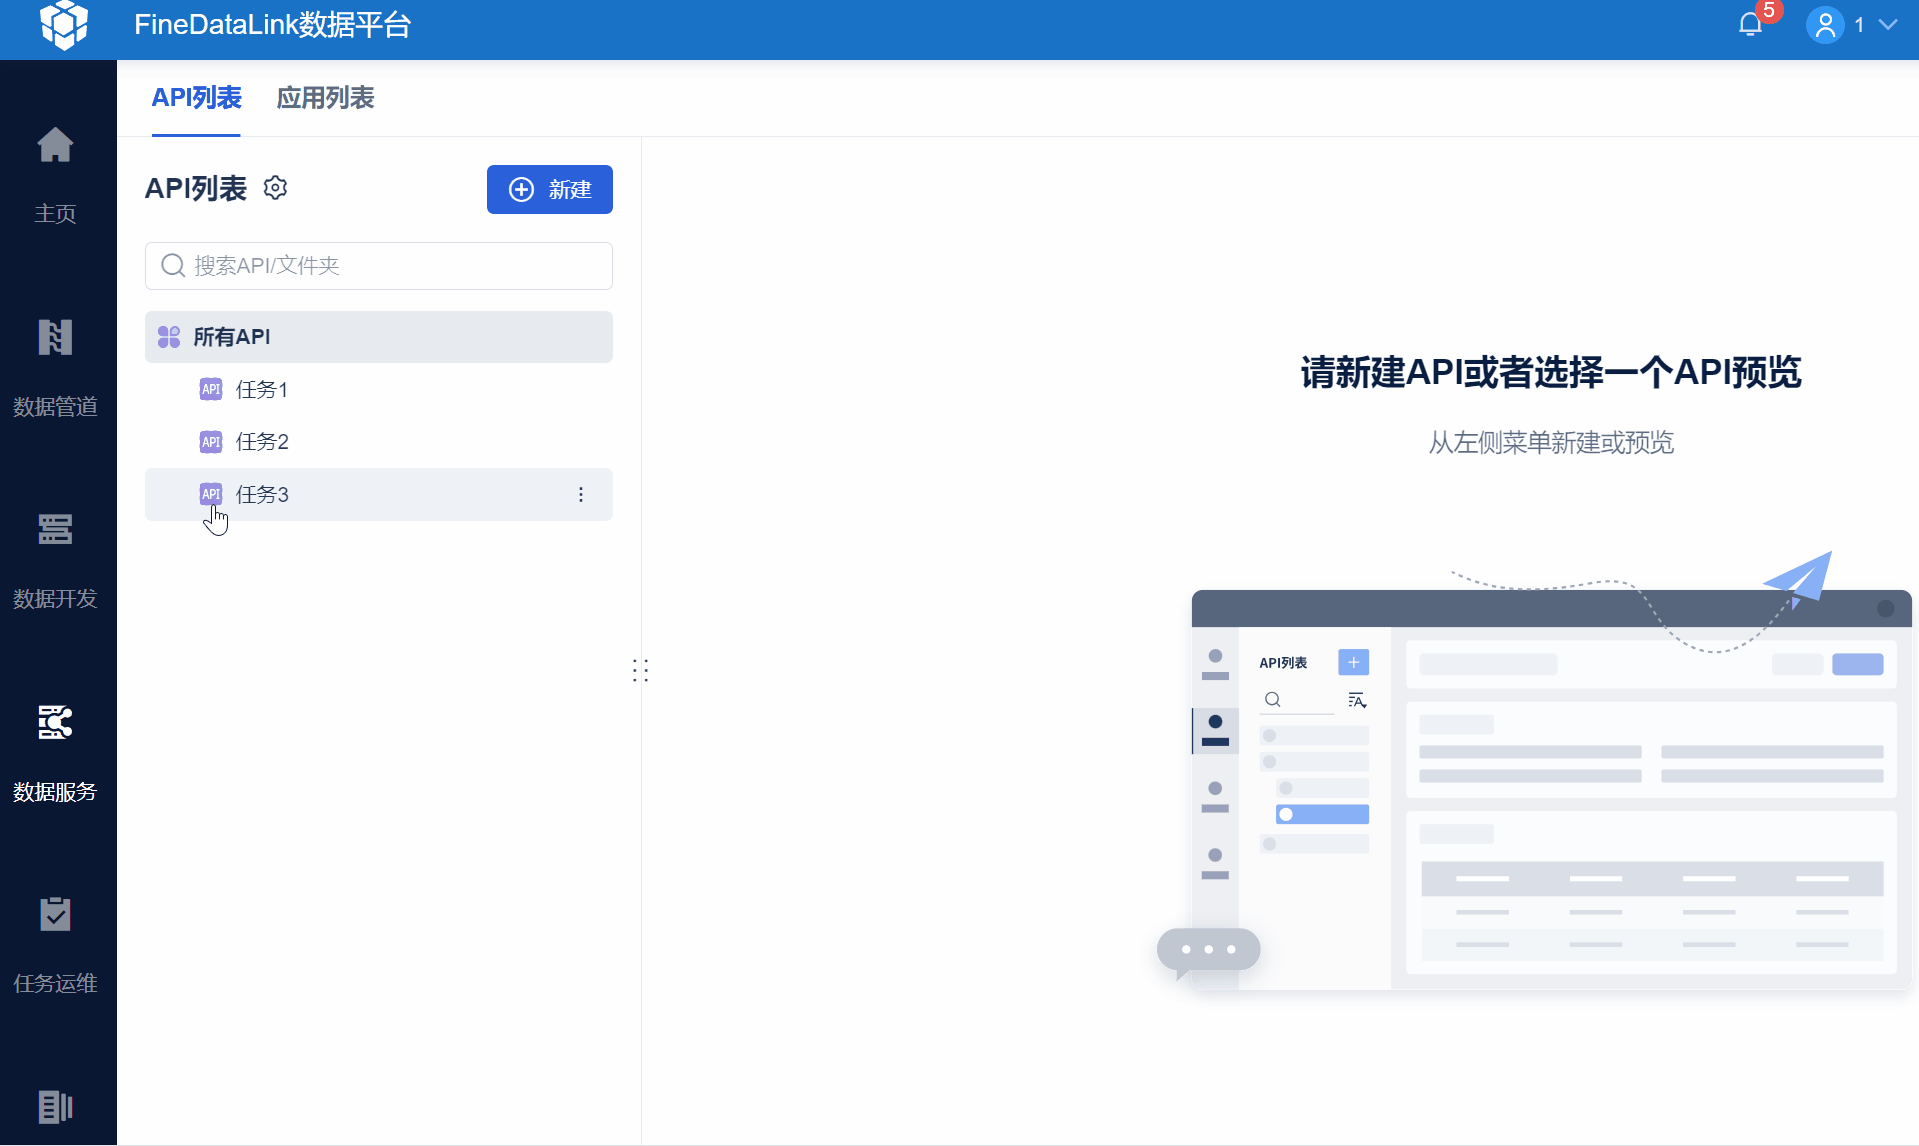Expand the user account dropdown arrow
This screenshot has width=1919, height=1146.
click(x=1888, y=25)
